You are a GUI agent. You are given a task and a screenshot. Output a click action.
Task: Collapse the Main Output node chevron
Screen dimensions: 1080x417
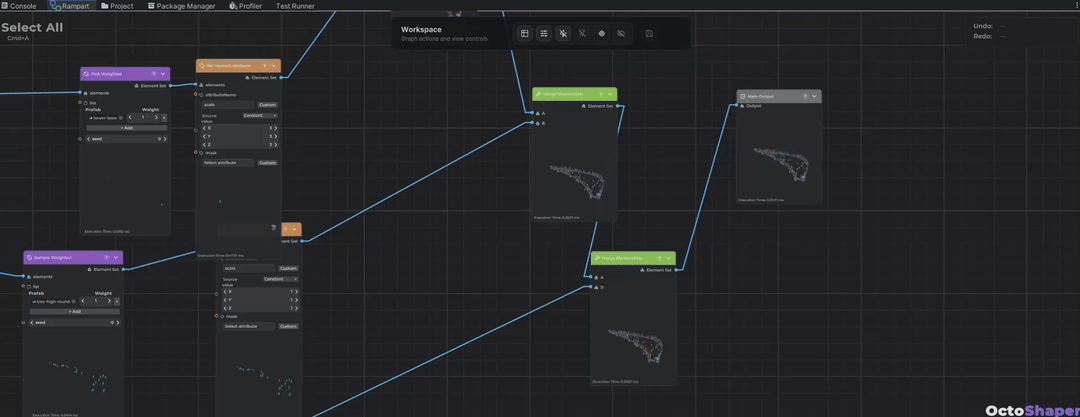(x=814, y=96)
